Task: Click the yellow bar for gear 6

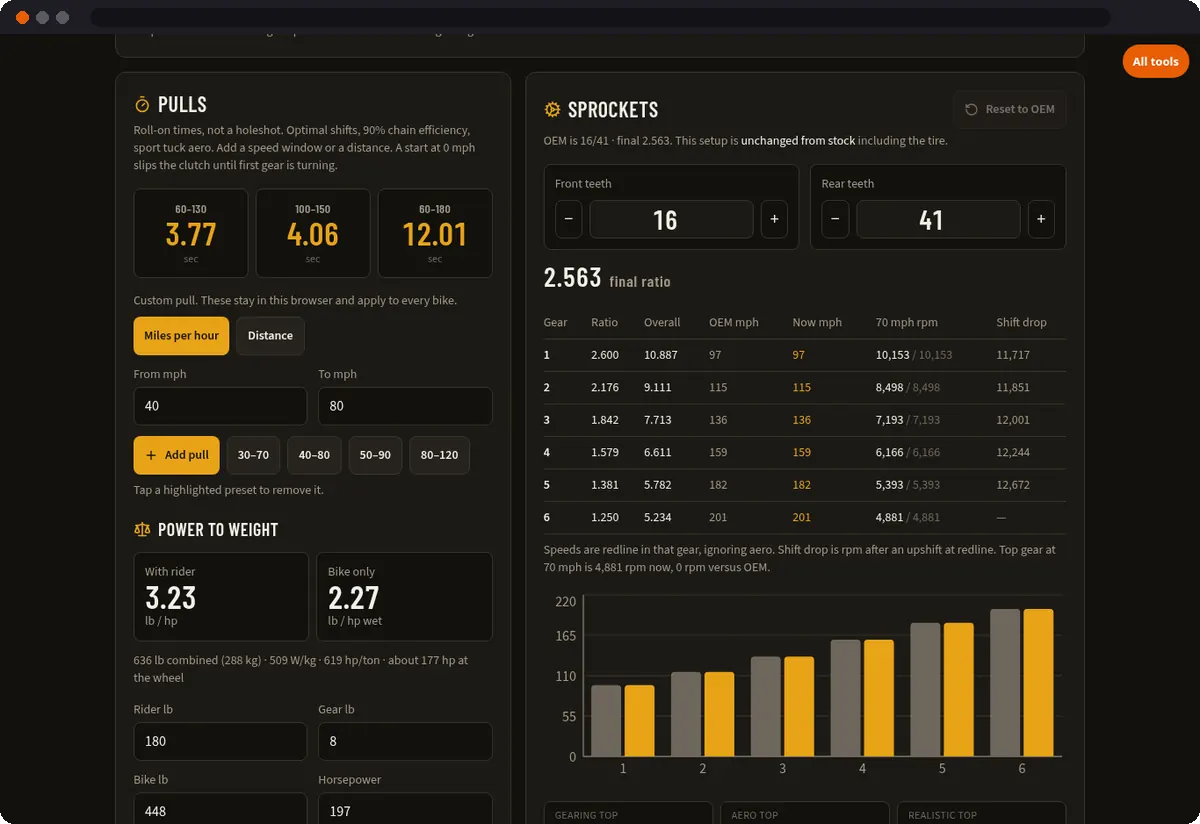Action: click(x=1038, y=683)
